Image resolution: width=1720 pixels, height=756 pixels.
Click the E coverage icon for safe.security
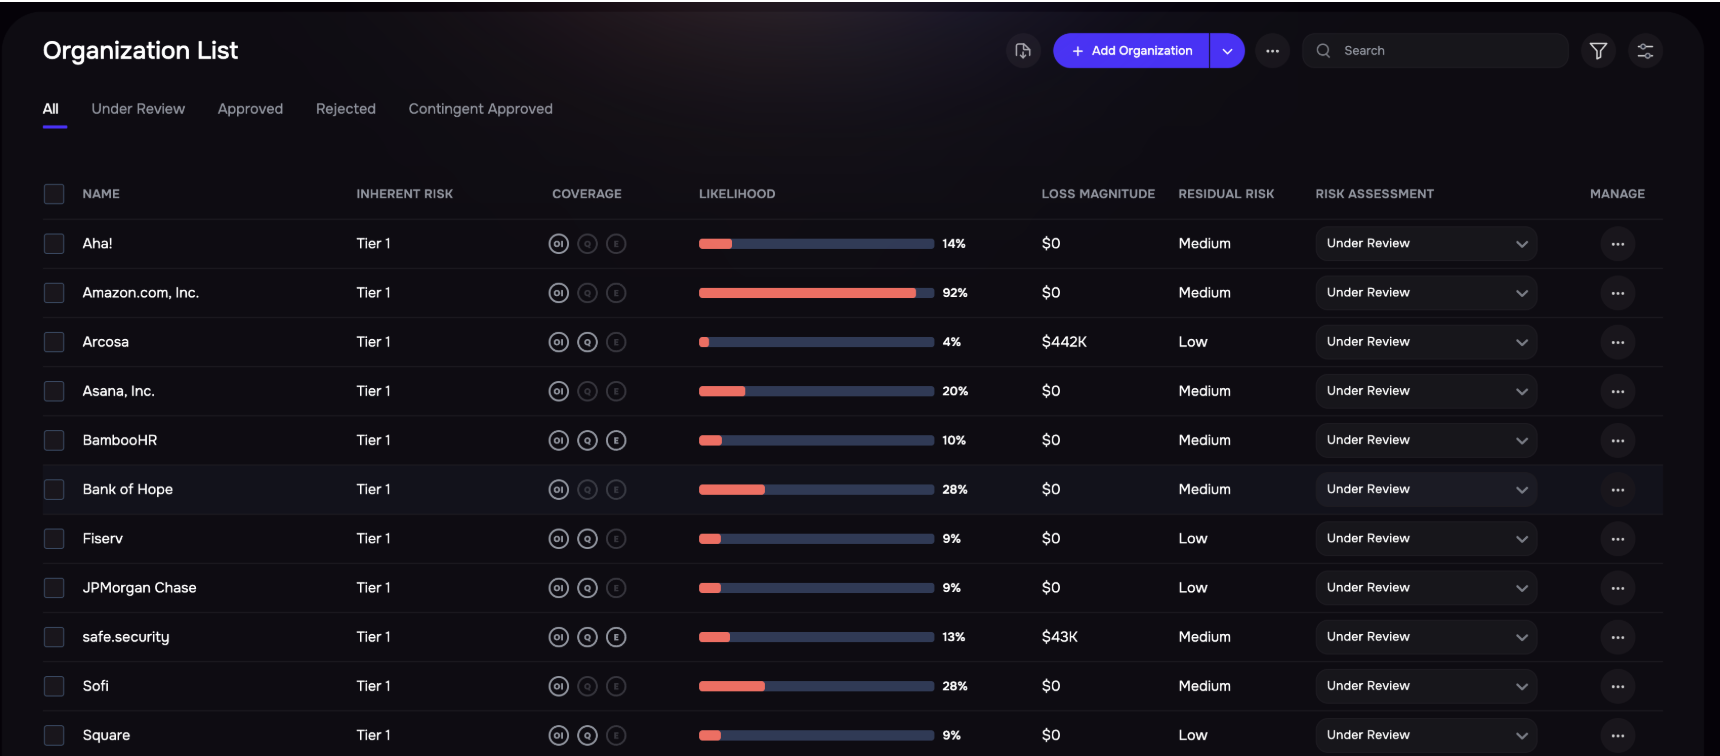point(616,637)
